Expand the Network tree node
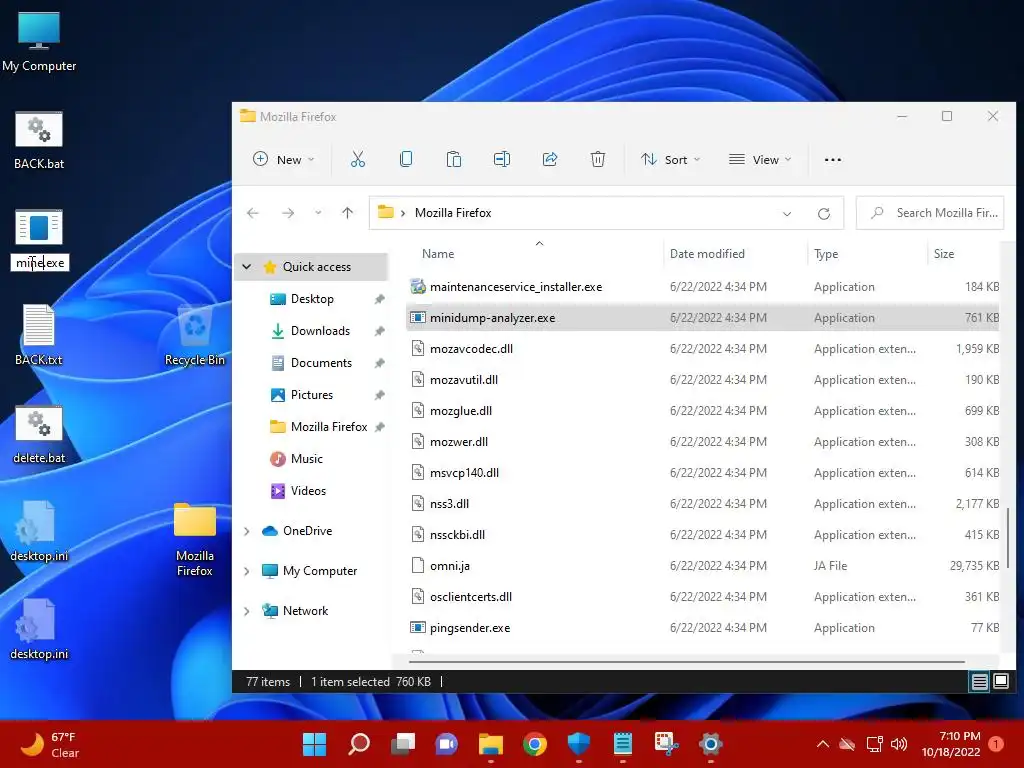Screen dimensions: 1024x768 (247, 611)
